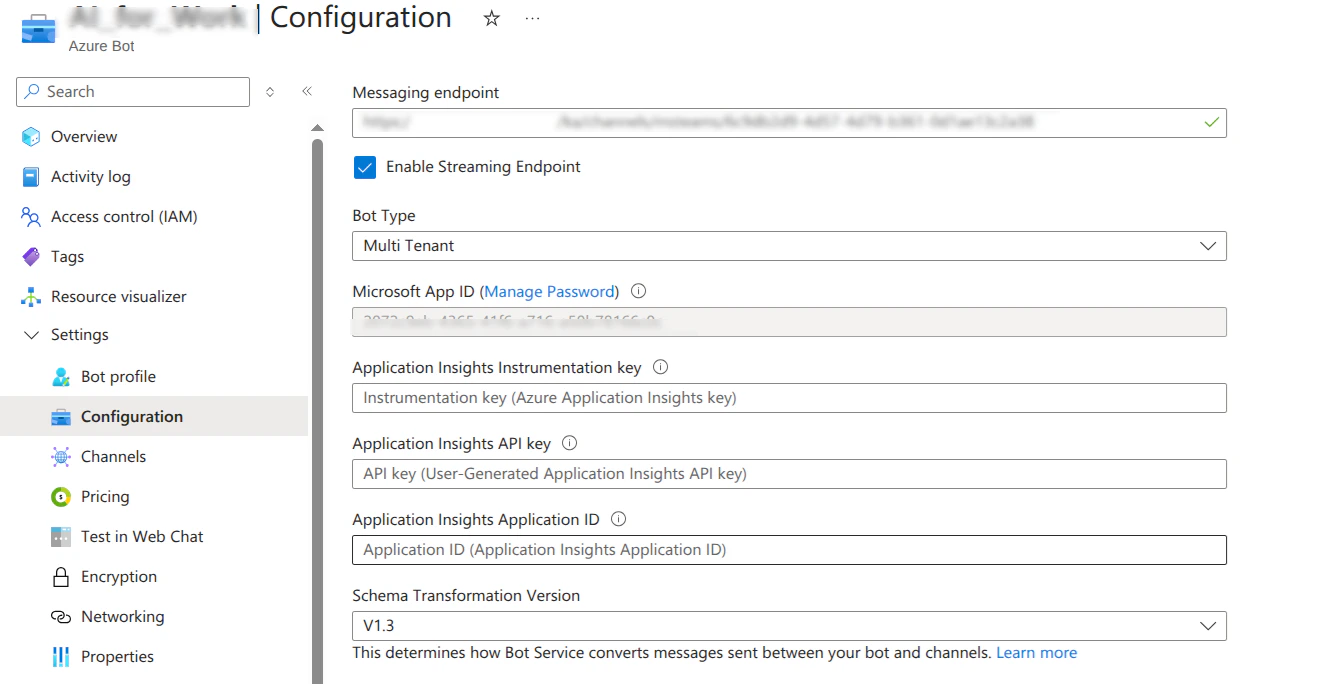This screenshot has height=684, width=1325.
Task: Open the more options ellipsis in title
Action: click(532, 19)
